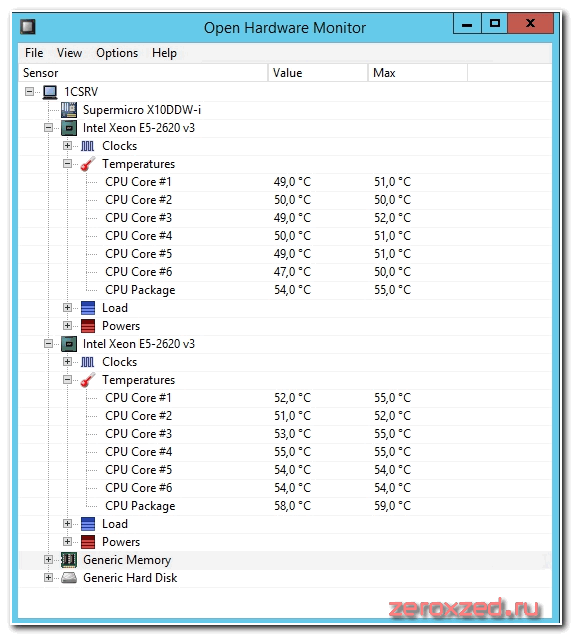
Task: Expand Powers under the first Xeon CPU
Action: (x=67, y=325)
